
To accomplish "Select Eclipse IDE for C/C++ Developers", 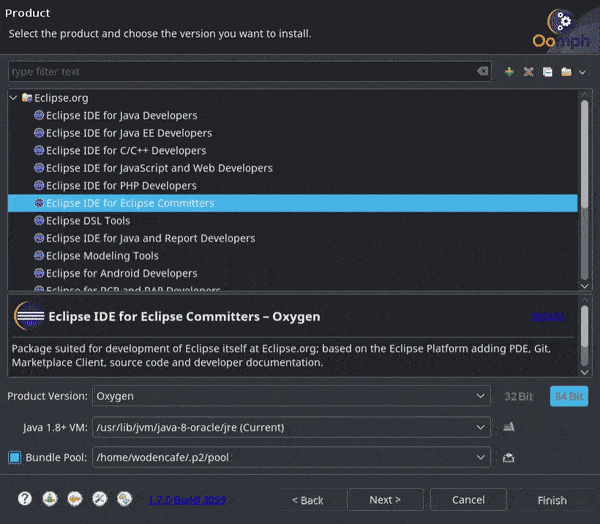I will (x=126, y=150).
